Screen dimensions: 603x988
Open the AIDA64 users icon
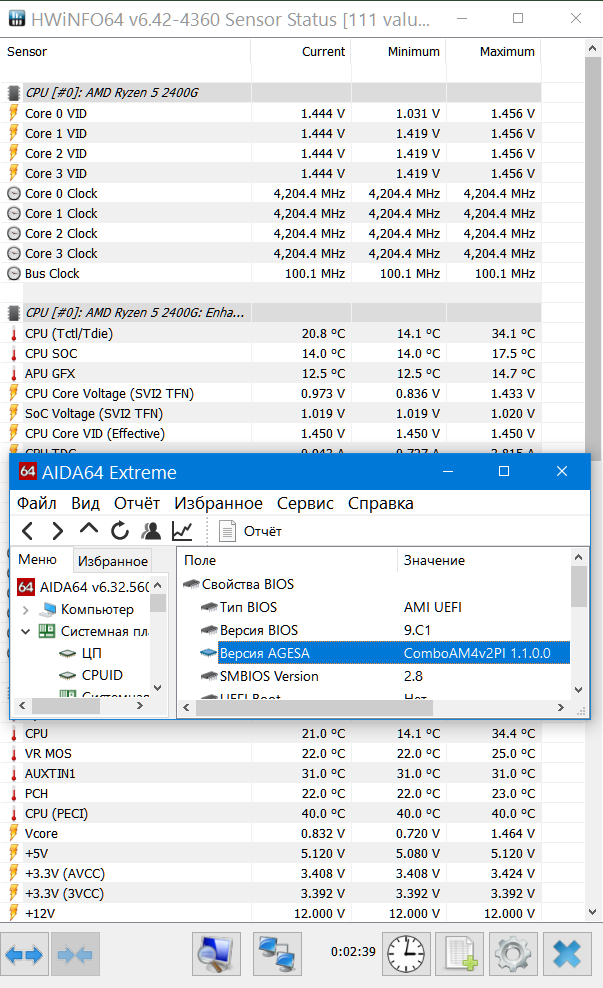(x=151, y=531)
